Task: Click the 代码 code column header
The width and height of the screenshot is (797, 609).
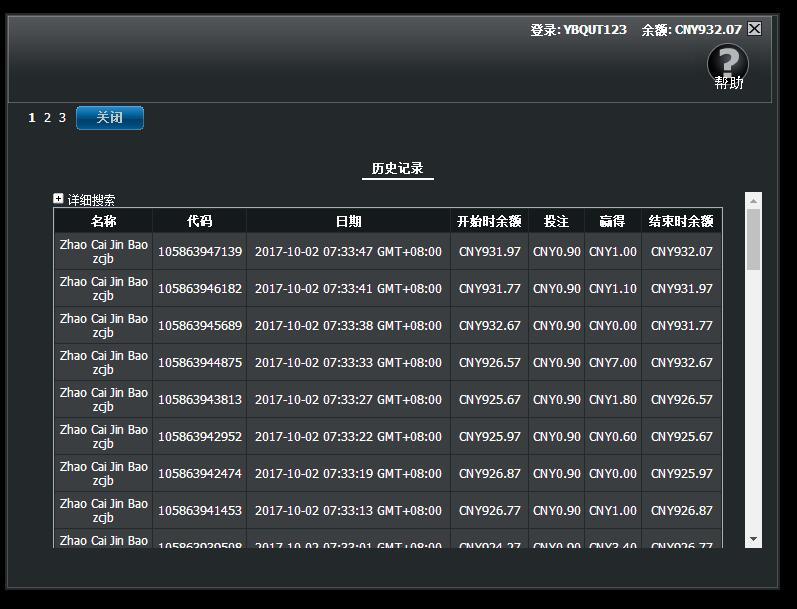Action: pyautogui.click(x=199, y=221)
